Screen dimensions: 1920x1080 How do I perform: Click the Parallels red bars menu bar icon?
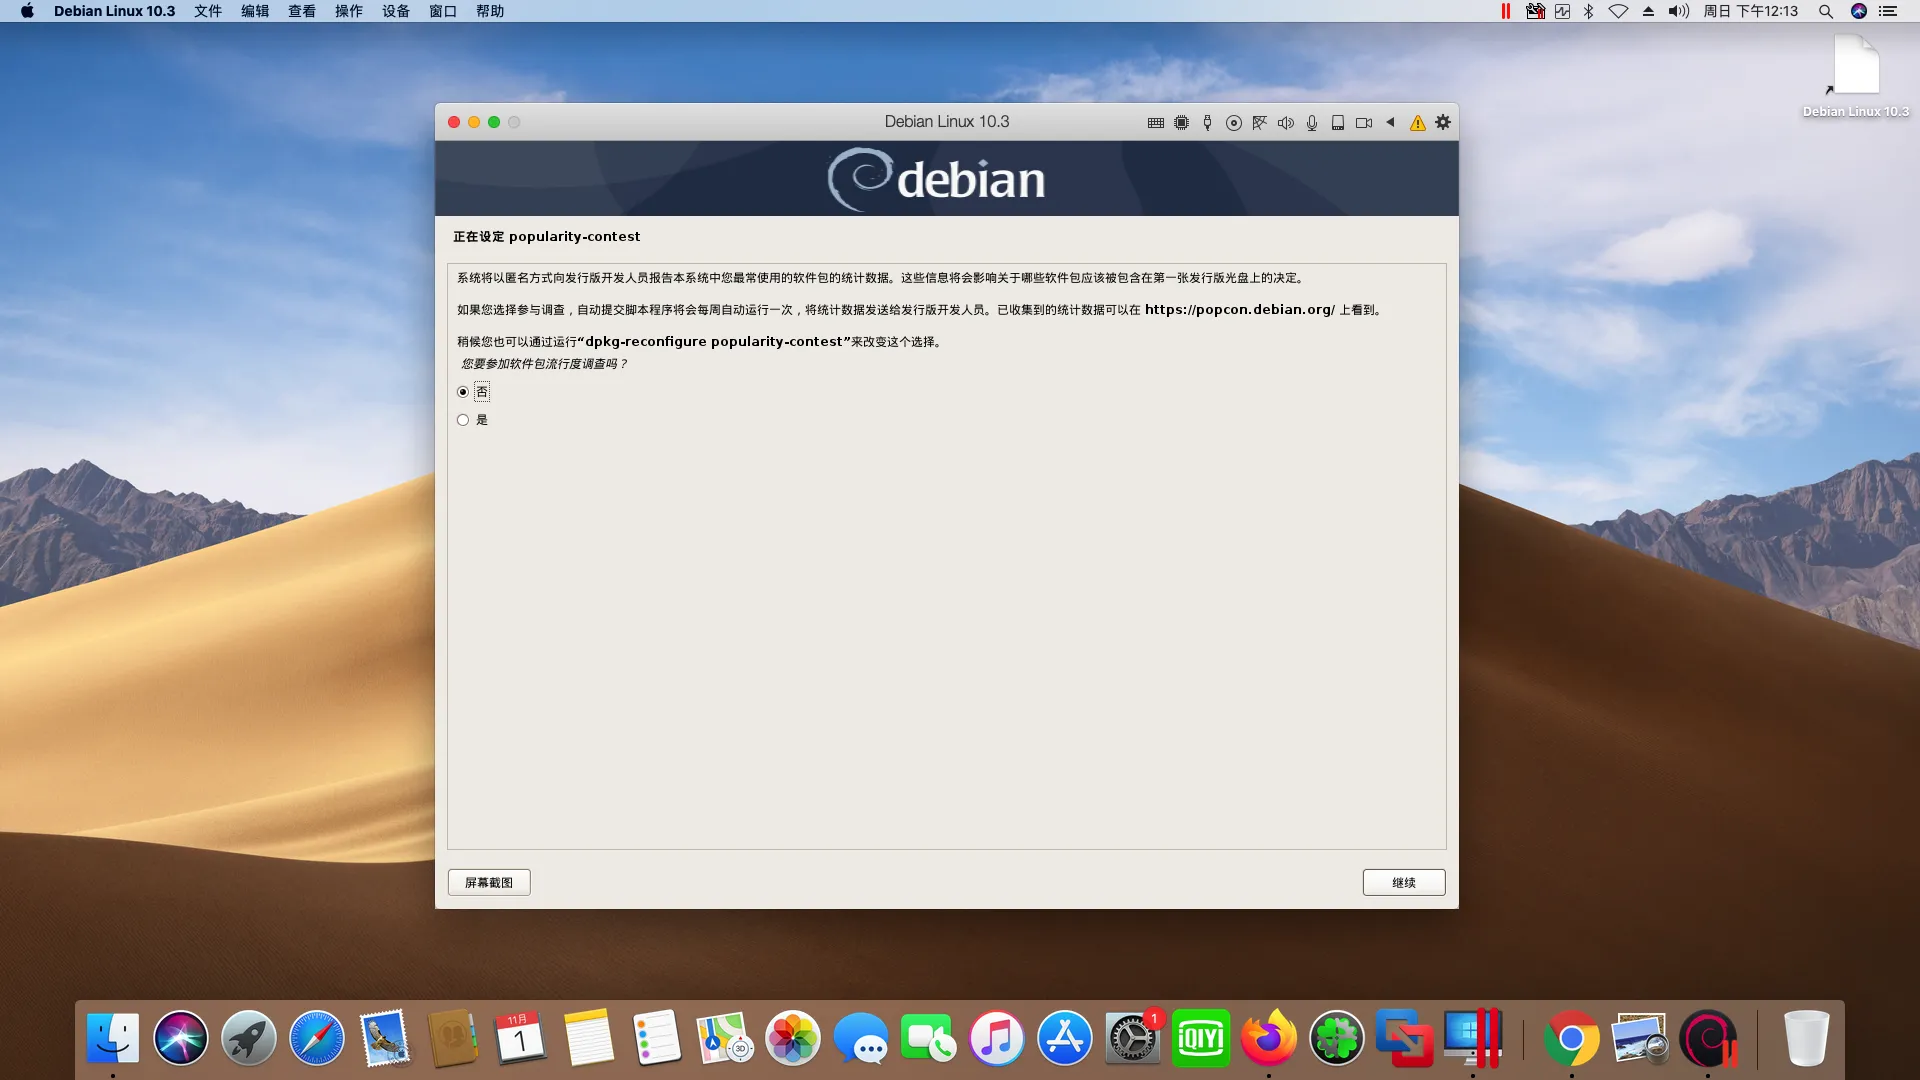point(1506,11)
